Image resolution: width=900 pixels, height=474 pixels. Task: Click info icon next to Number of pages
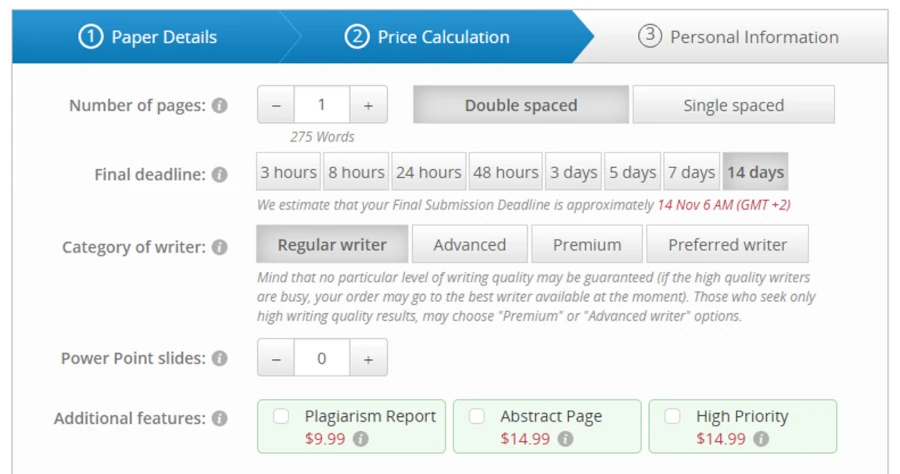[220, 105]
